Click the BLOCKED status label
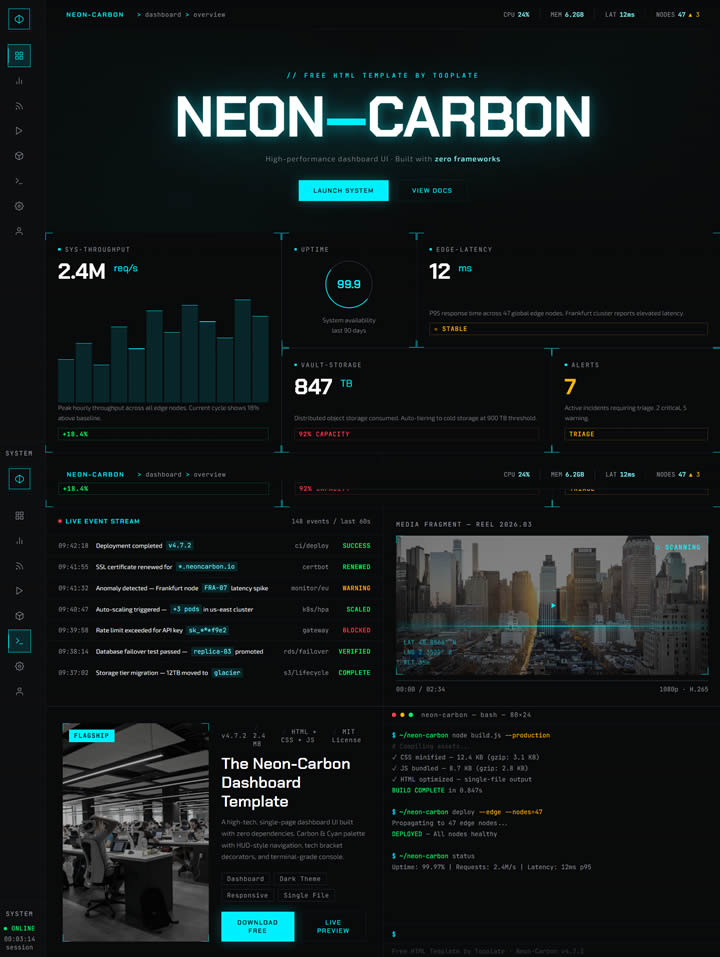This screenshot has width=720, height=957. (x=356, y=630)
